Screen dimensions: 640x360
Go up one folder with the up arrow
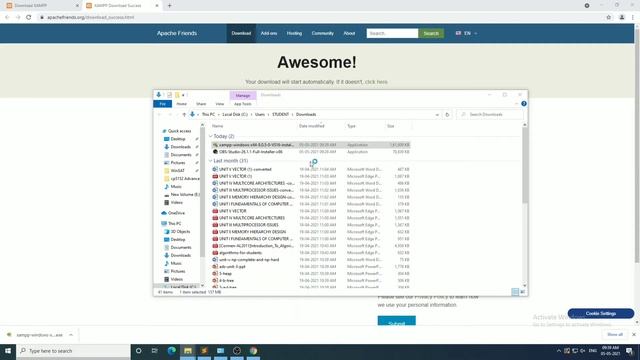(184, 115)
